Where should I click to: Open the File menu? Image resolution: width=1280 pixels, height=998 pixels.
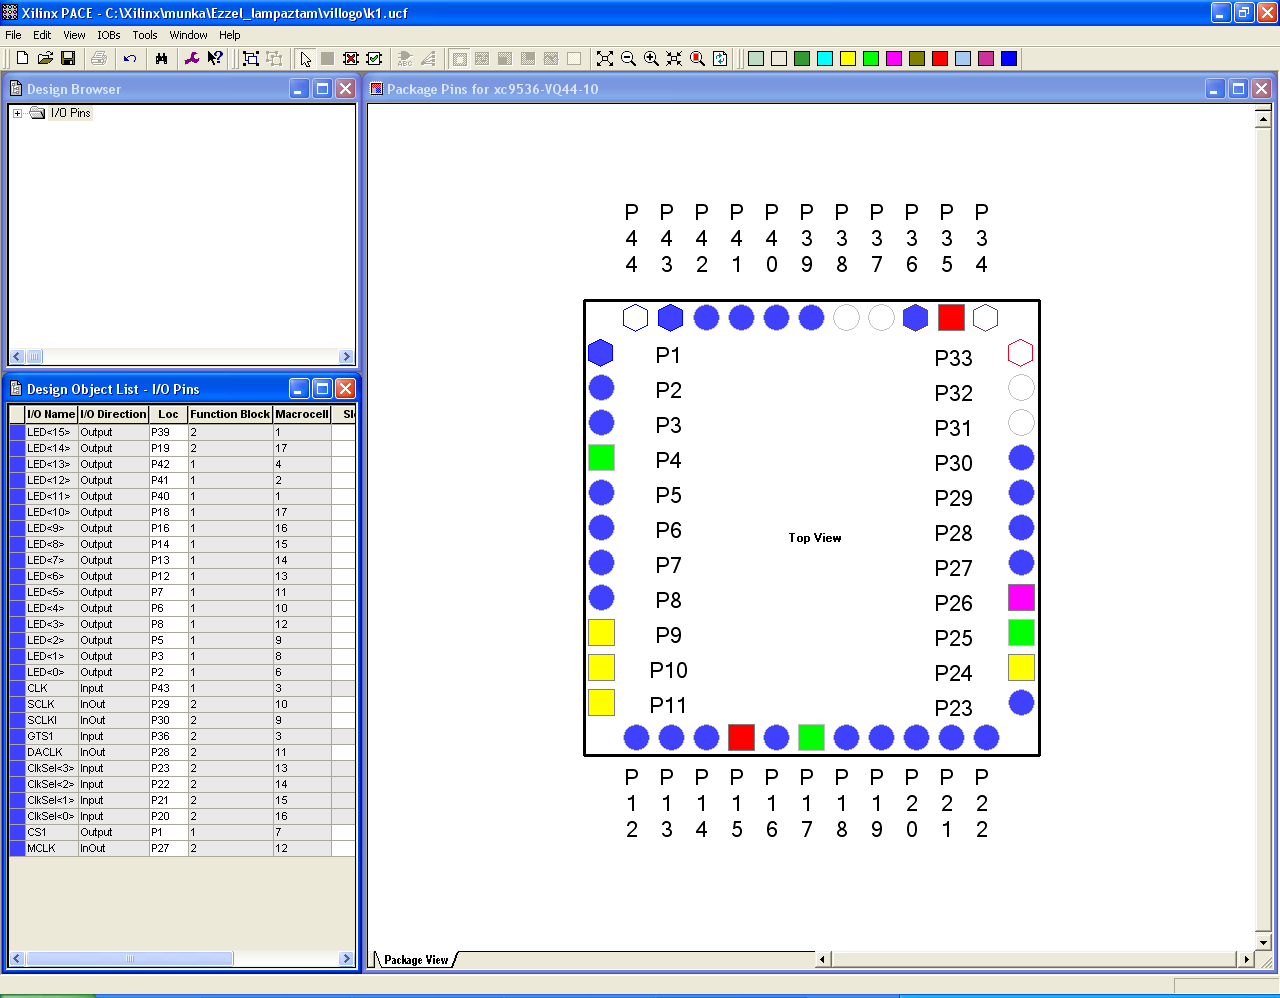[13, 35]
